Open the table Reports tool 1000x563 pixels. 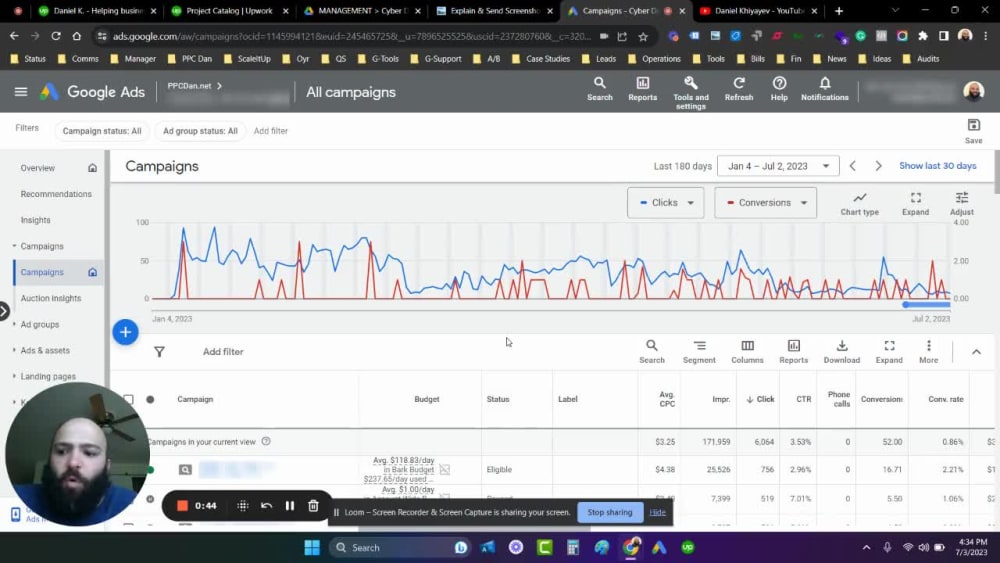coord(793,351)
